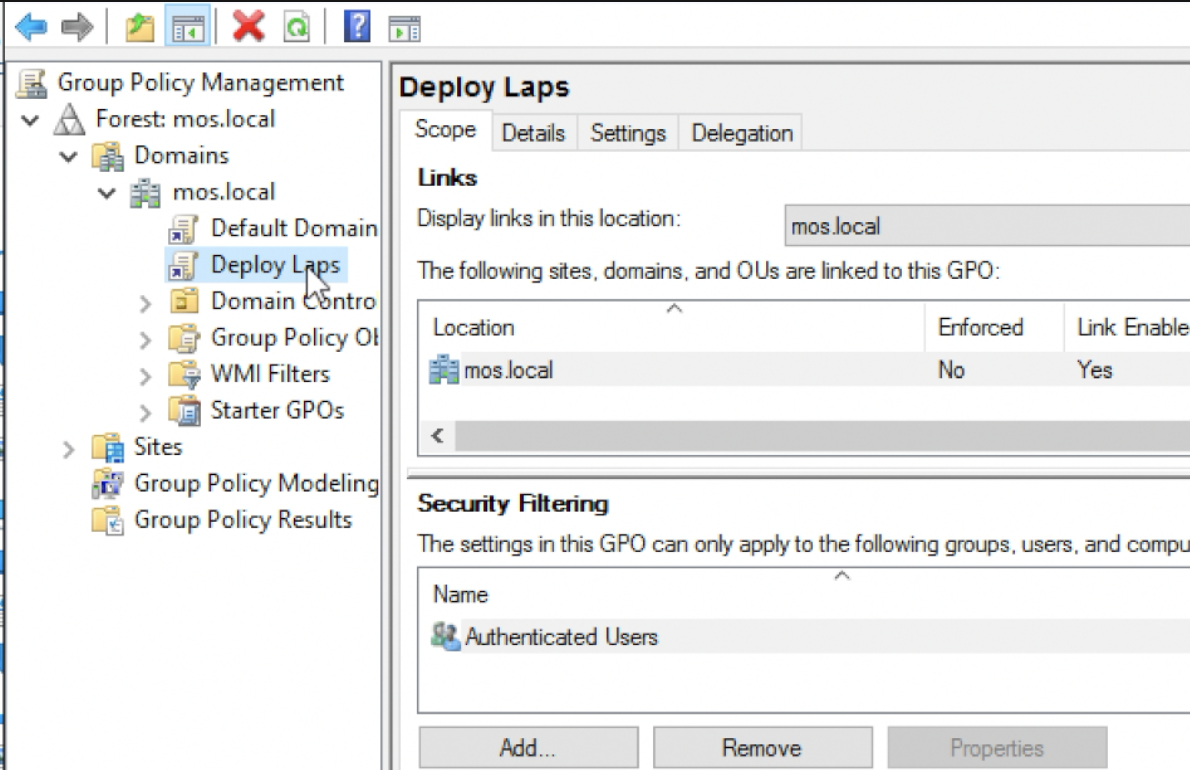The image size is (1190, 770).
Task: Click the Remove button
Action: (762, 748)
